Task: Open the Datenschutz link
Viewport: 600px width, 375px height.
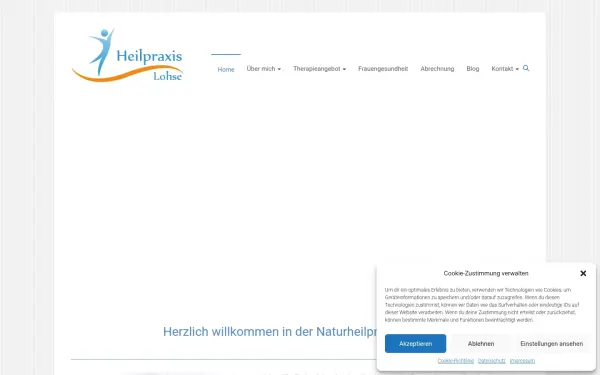Action: click(x=492, y=361)
